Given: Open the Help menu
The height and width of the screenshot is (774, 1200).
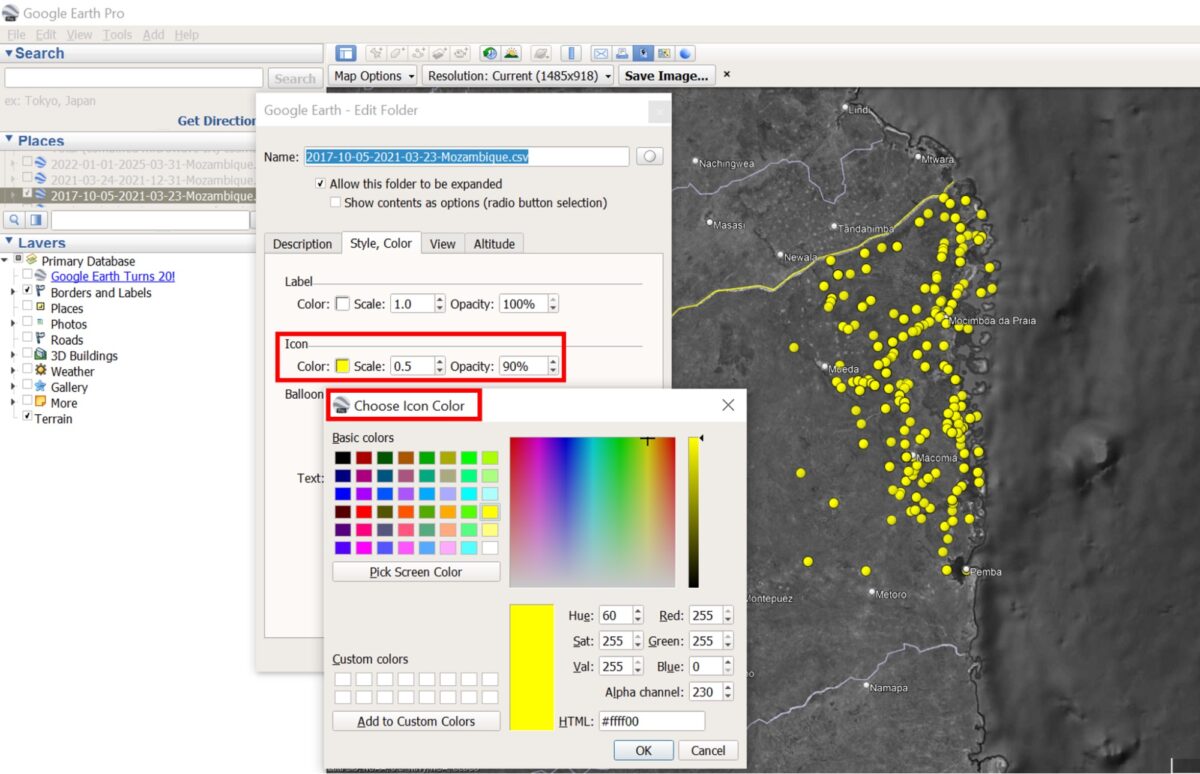Looking at the screenshot, I should click(x=186, y=35).
